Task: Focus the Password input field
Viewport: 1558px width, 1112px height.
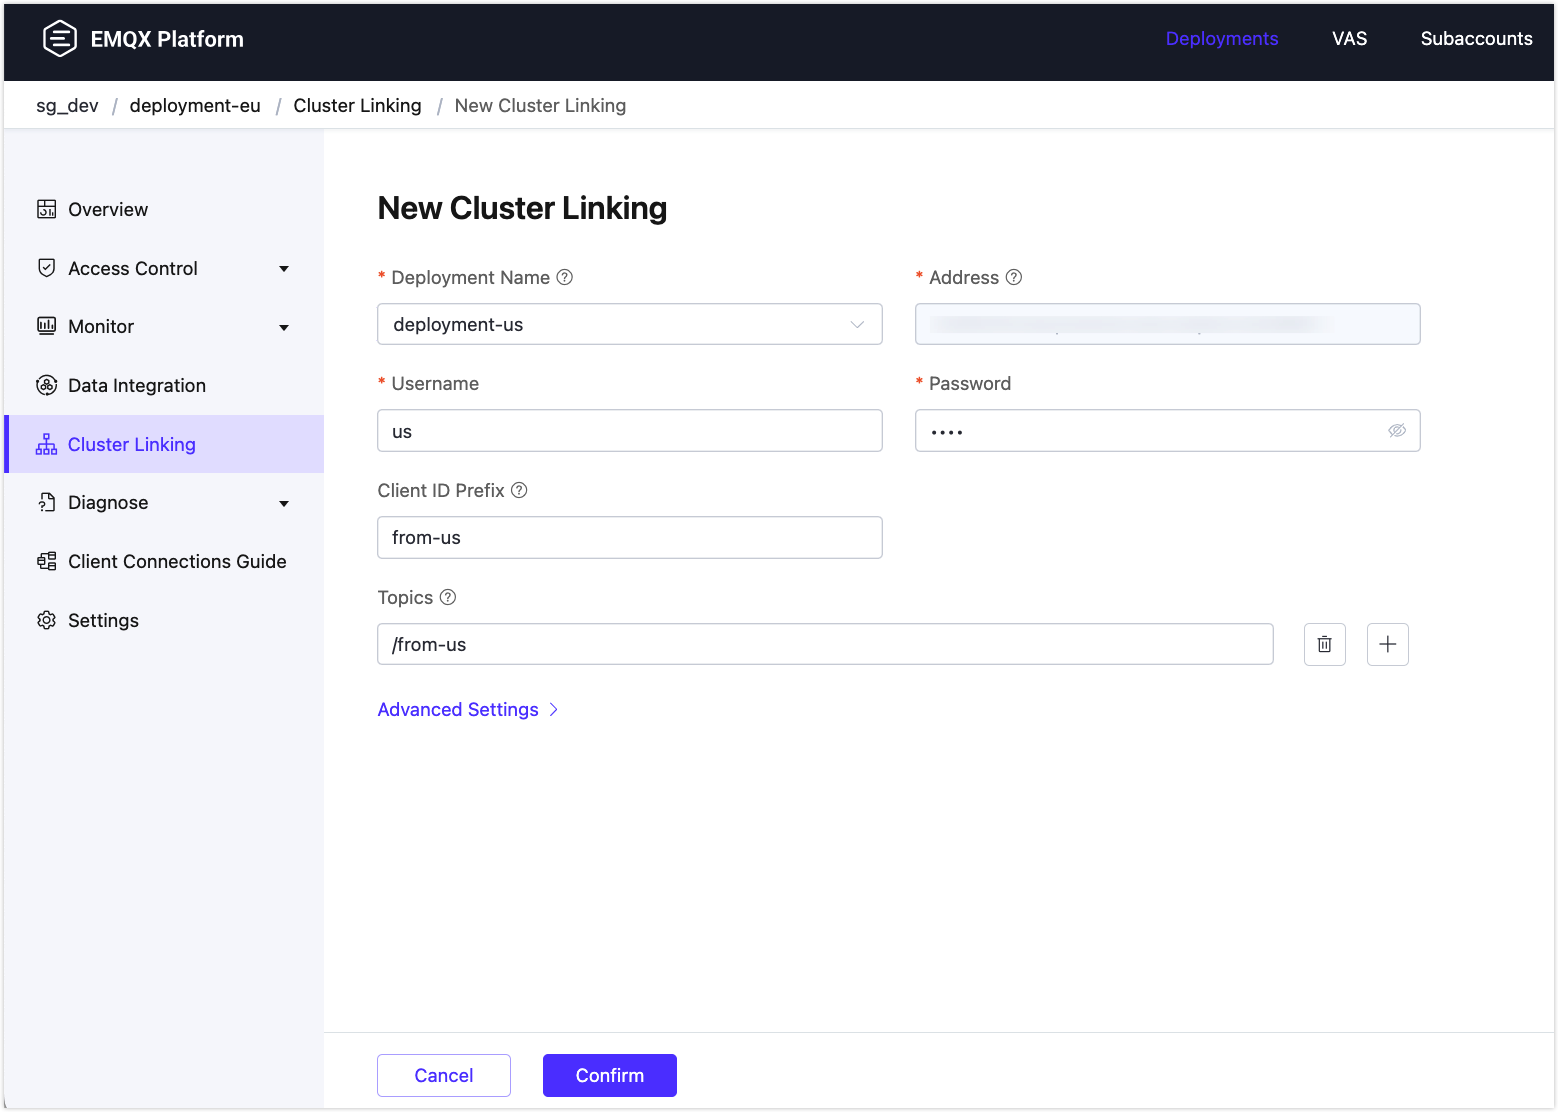Action: tap(1167, 431)
